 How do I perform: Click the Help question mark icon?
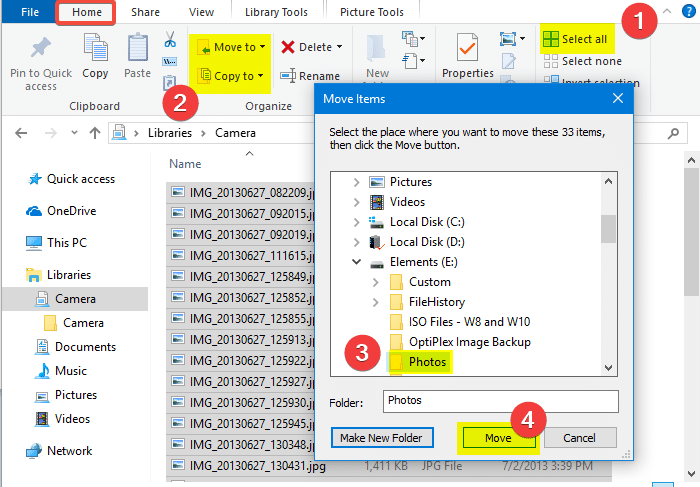pos(688,12)
